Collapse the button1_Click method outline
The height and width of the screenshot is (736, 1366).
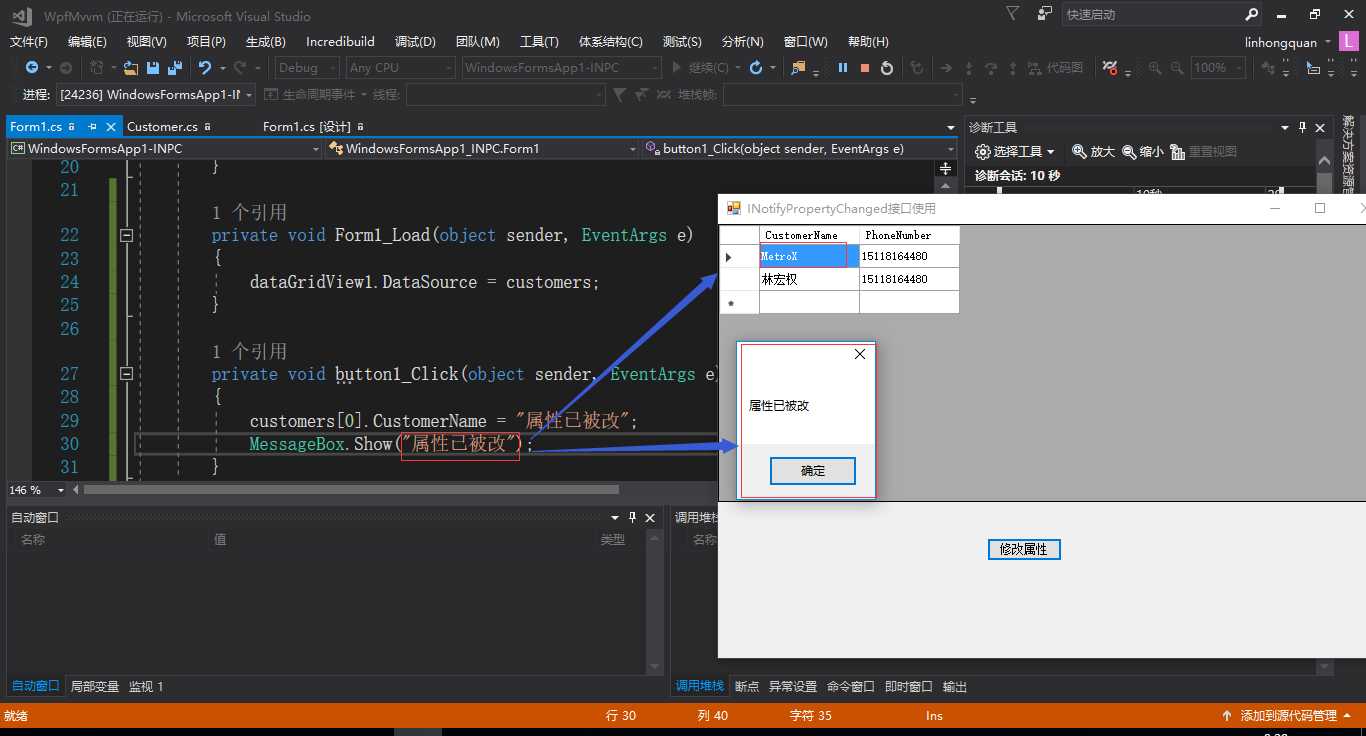(126, 374)
